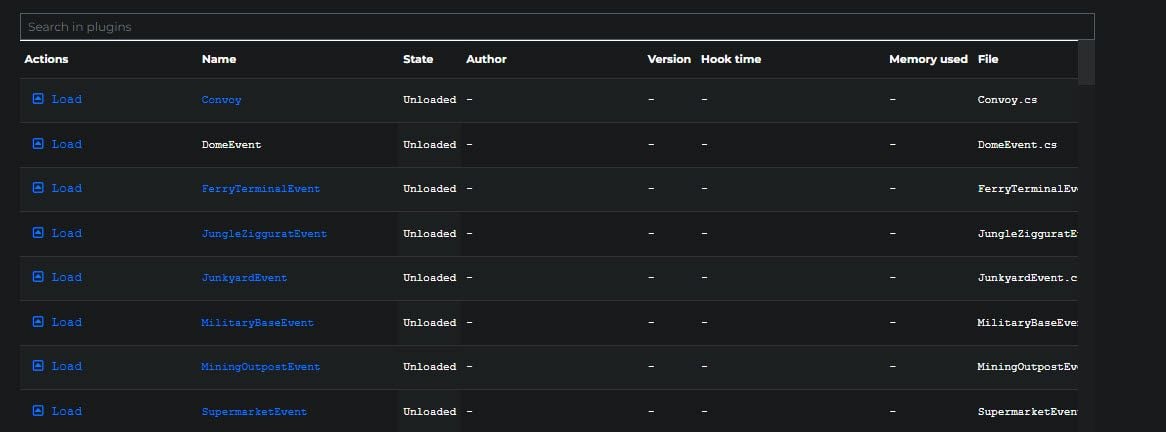
Task: Click the Load icon beside DomeEvent
Action: tap(38, 144)
